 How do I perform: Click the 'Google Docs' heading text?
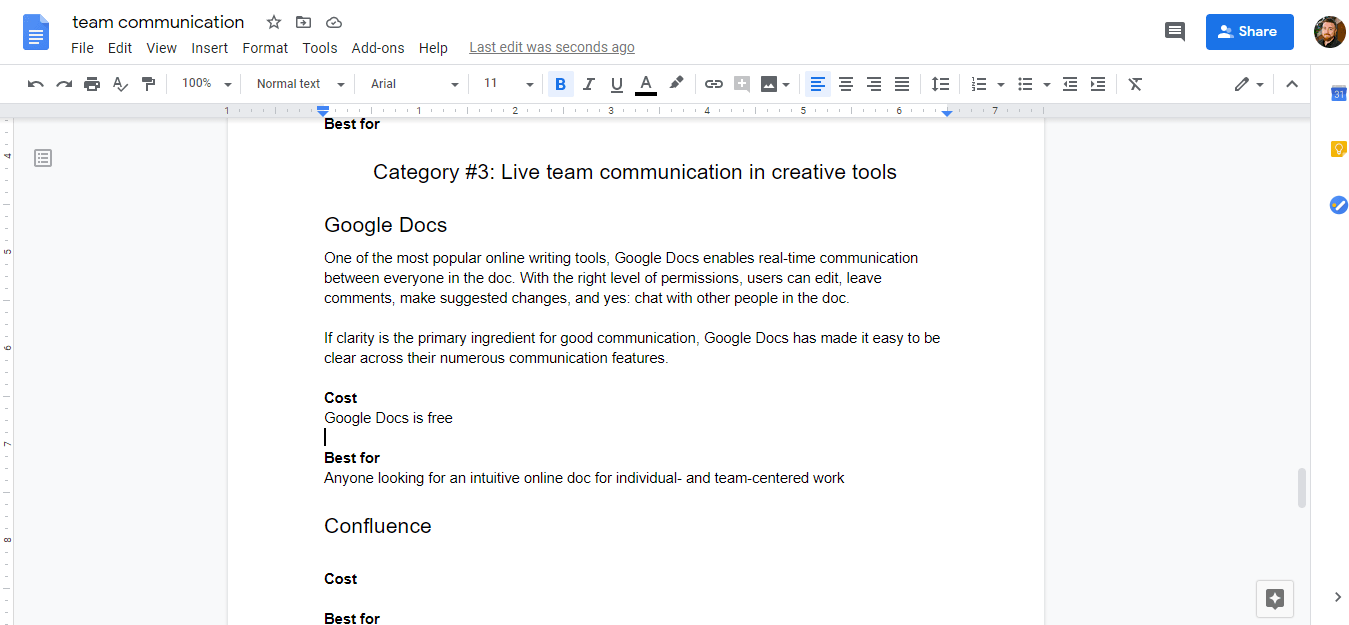click(x=385, y=225)
